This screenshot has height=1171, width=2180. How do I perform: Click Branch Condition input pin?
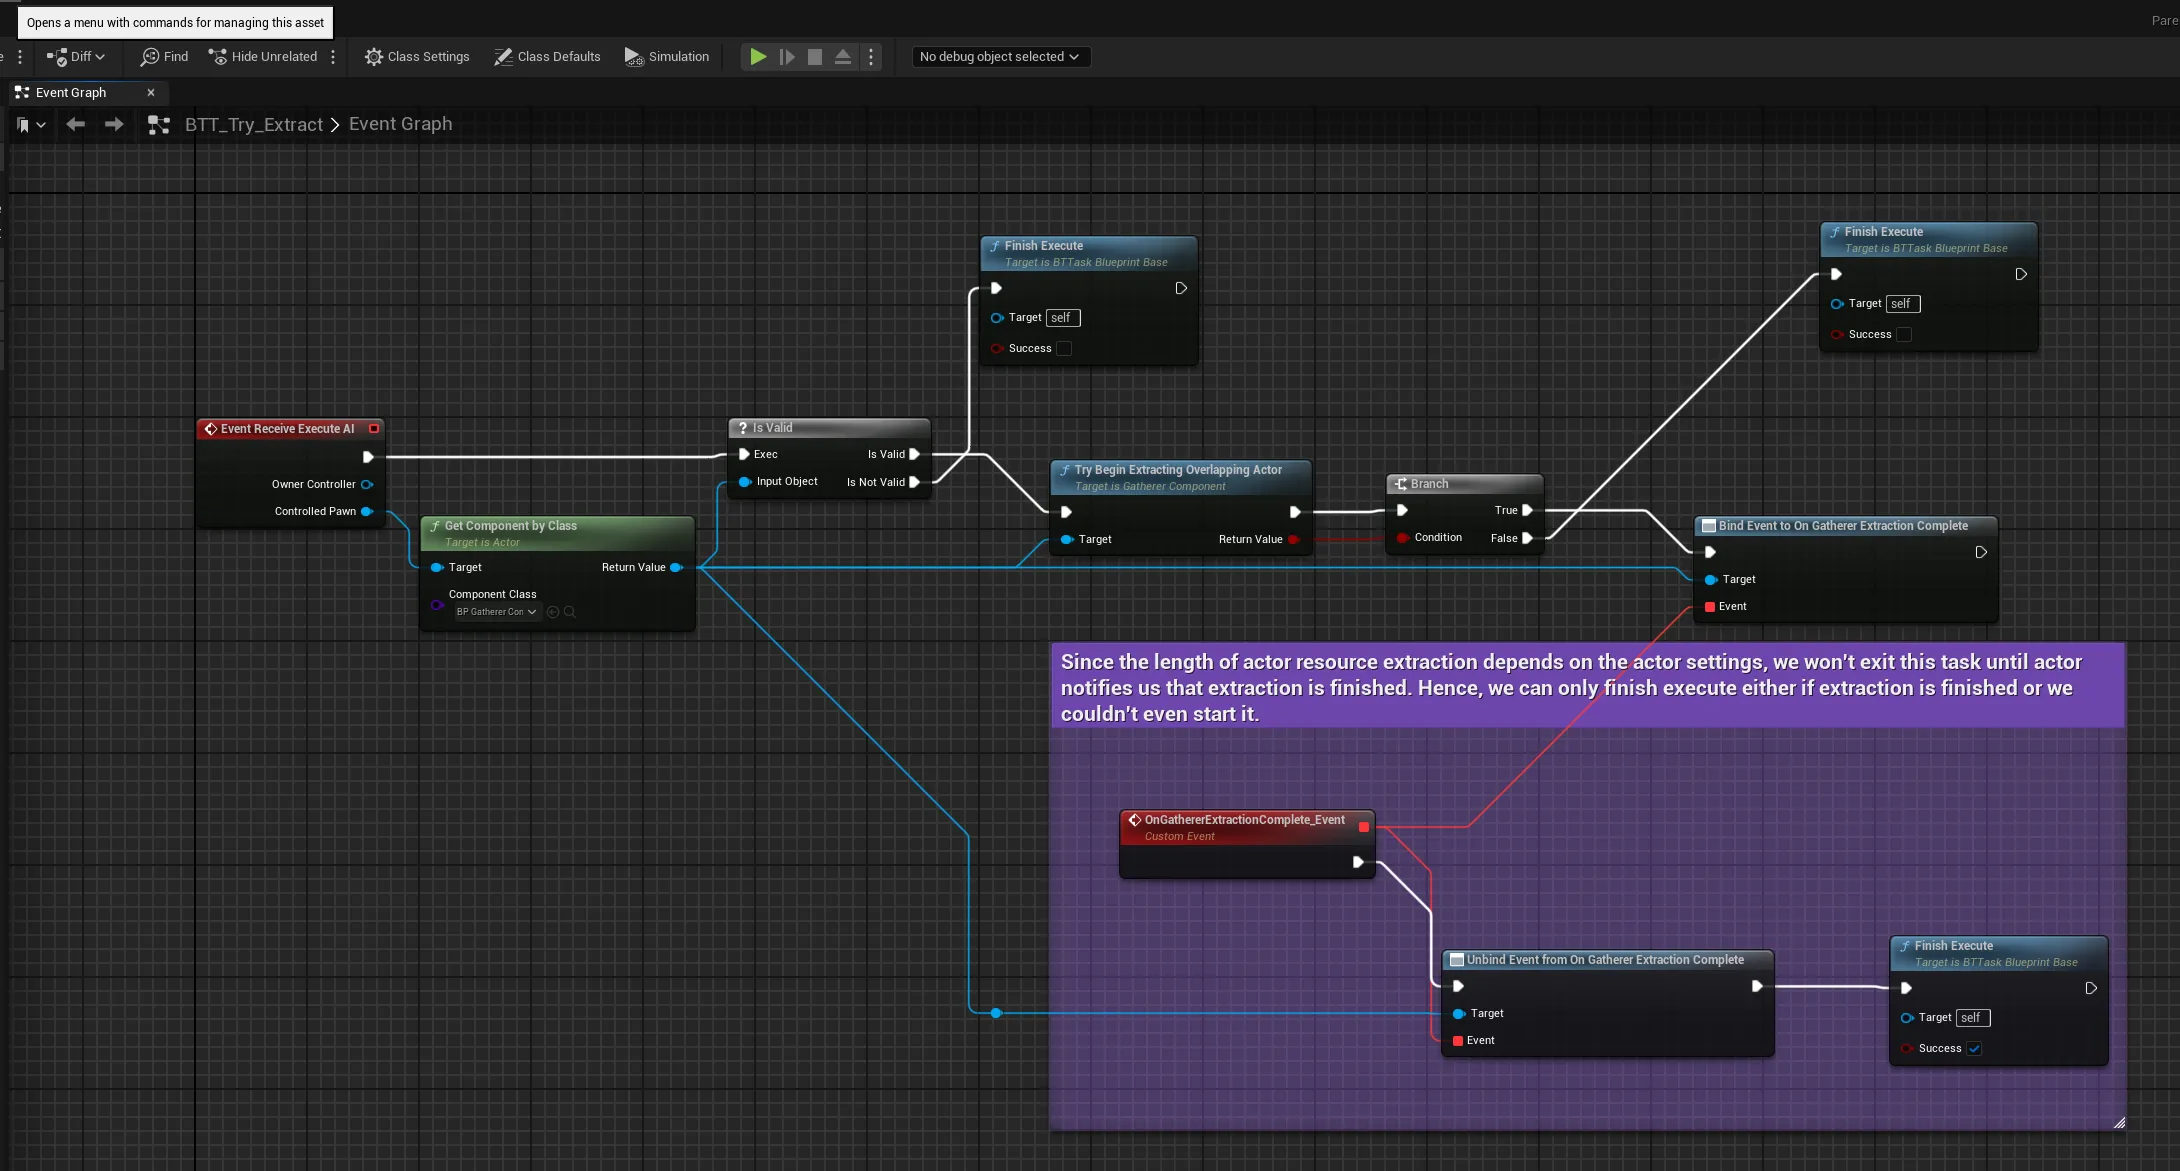tap(1402, 538)
